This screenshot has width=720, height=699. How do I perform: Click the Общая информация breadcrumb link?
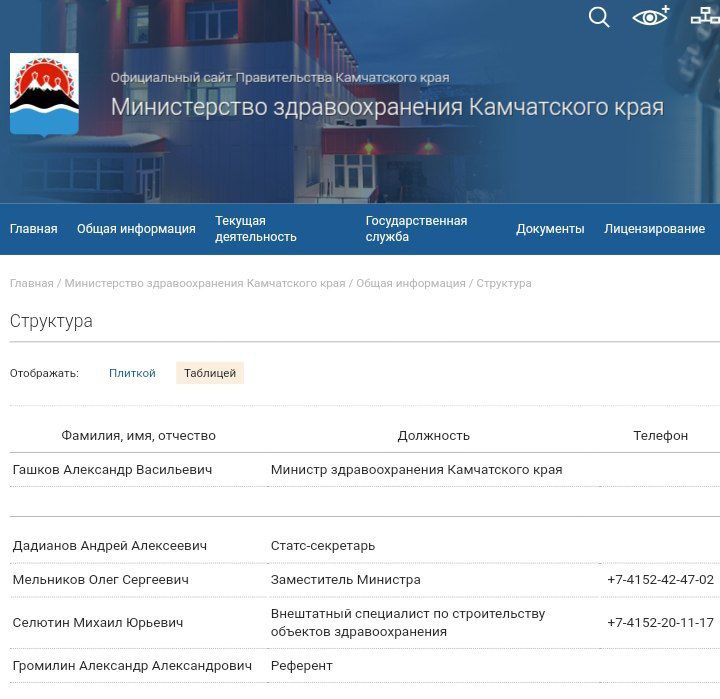click(410, 283)
